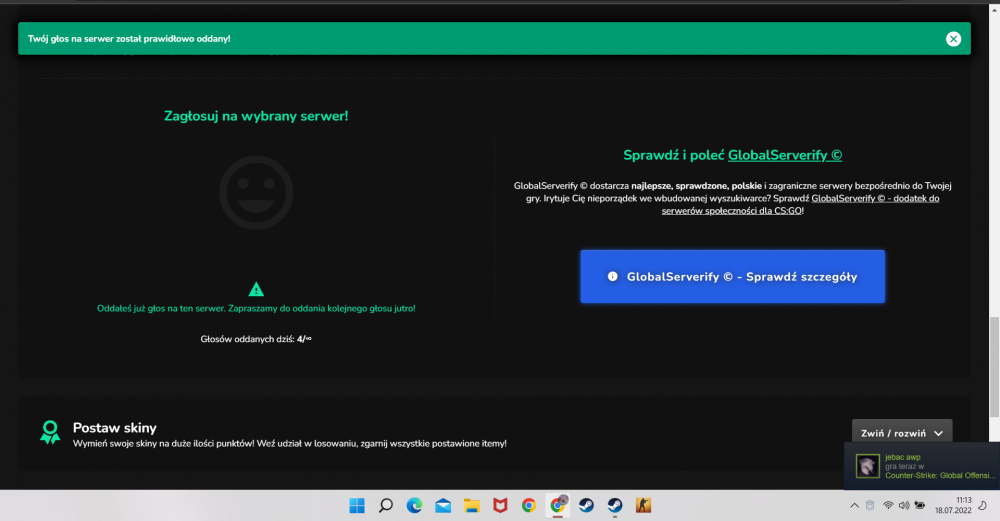Click the info icon in the blue button

click(x=612, y=277)
